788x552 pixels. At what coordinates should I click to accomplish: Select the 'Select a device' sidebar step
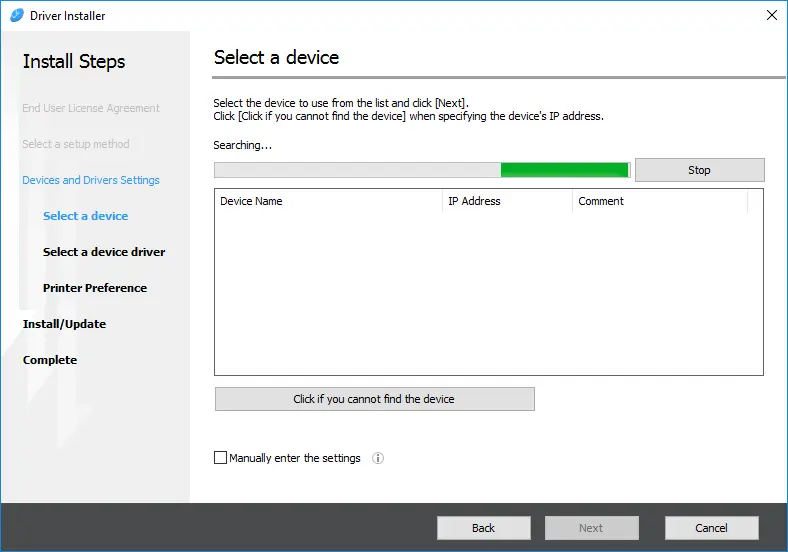pyautogui.click(x=85, y=216)
